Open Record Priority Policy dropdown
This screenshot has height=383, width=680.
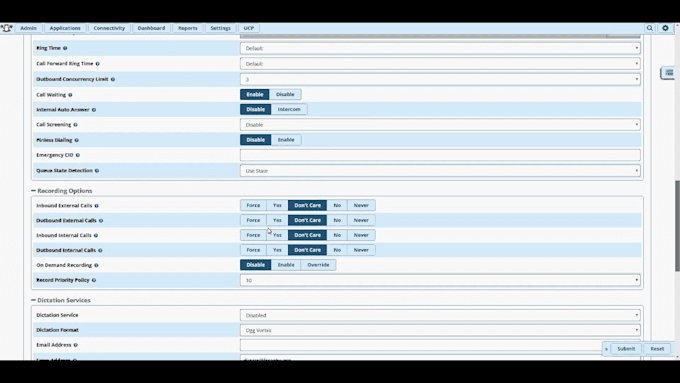pos(440,280)
